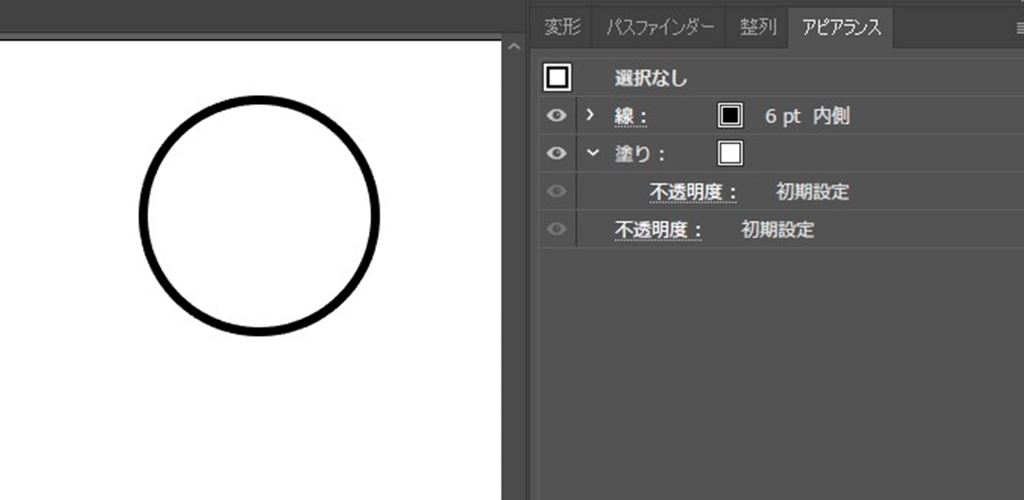
Task: Open the bottom object 不透明度 link
Action: pos(657,230)
